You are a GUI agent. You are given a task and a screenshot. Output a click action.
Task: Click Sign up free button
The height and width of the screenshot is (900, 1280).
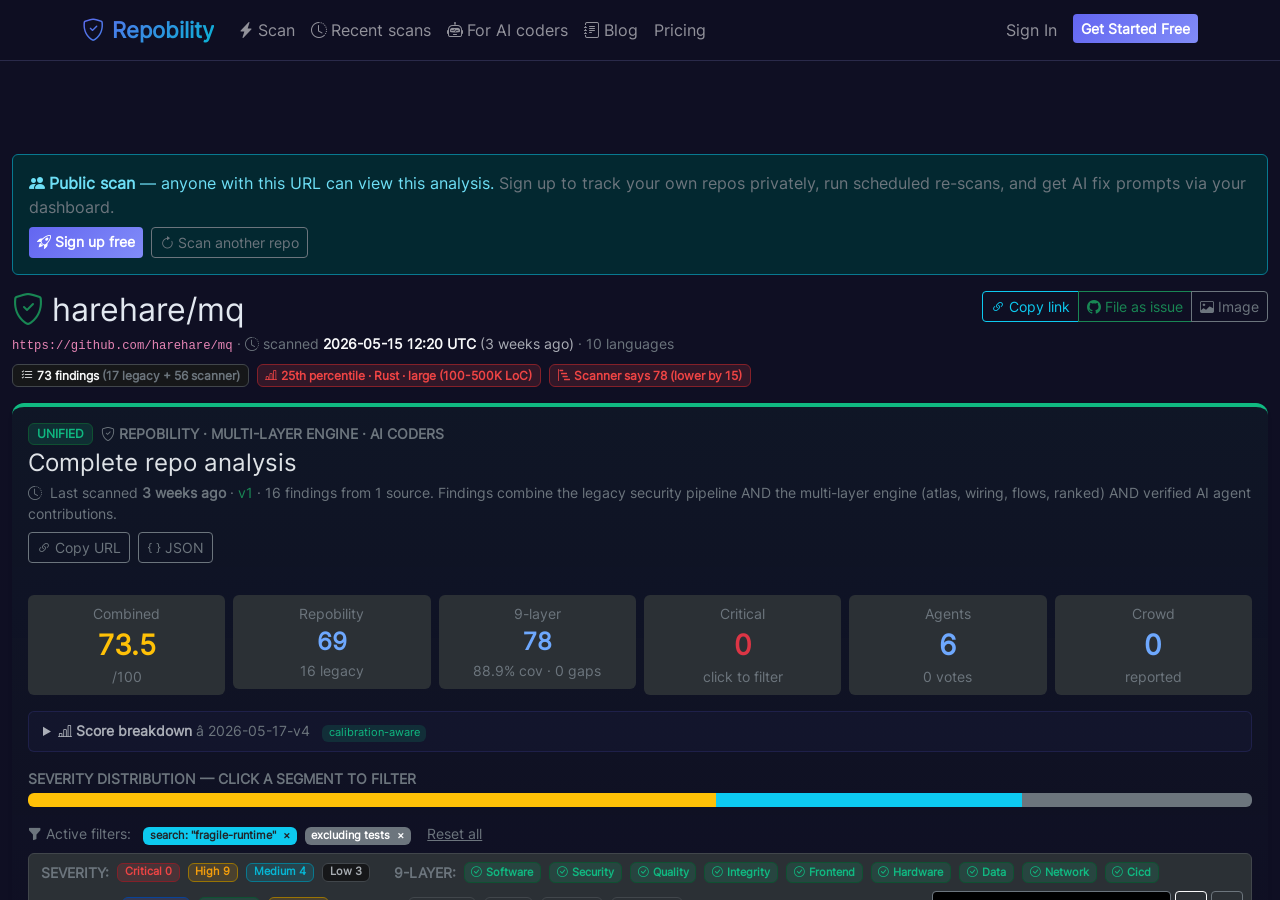coord(86,242)
